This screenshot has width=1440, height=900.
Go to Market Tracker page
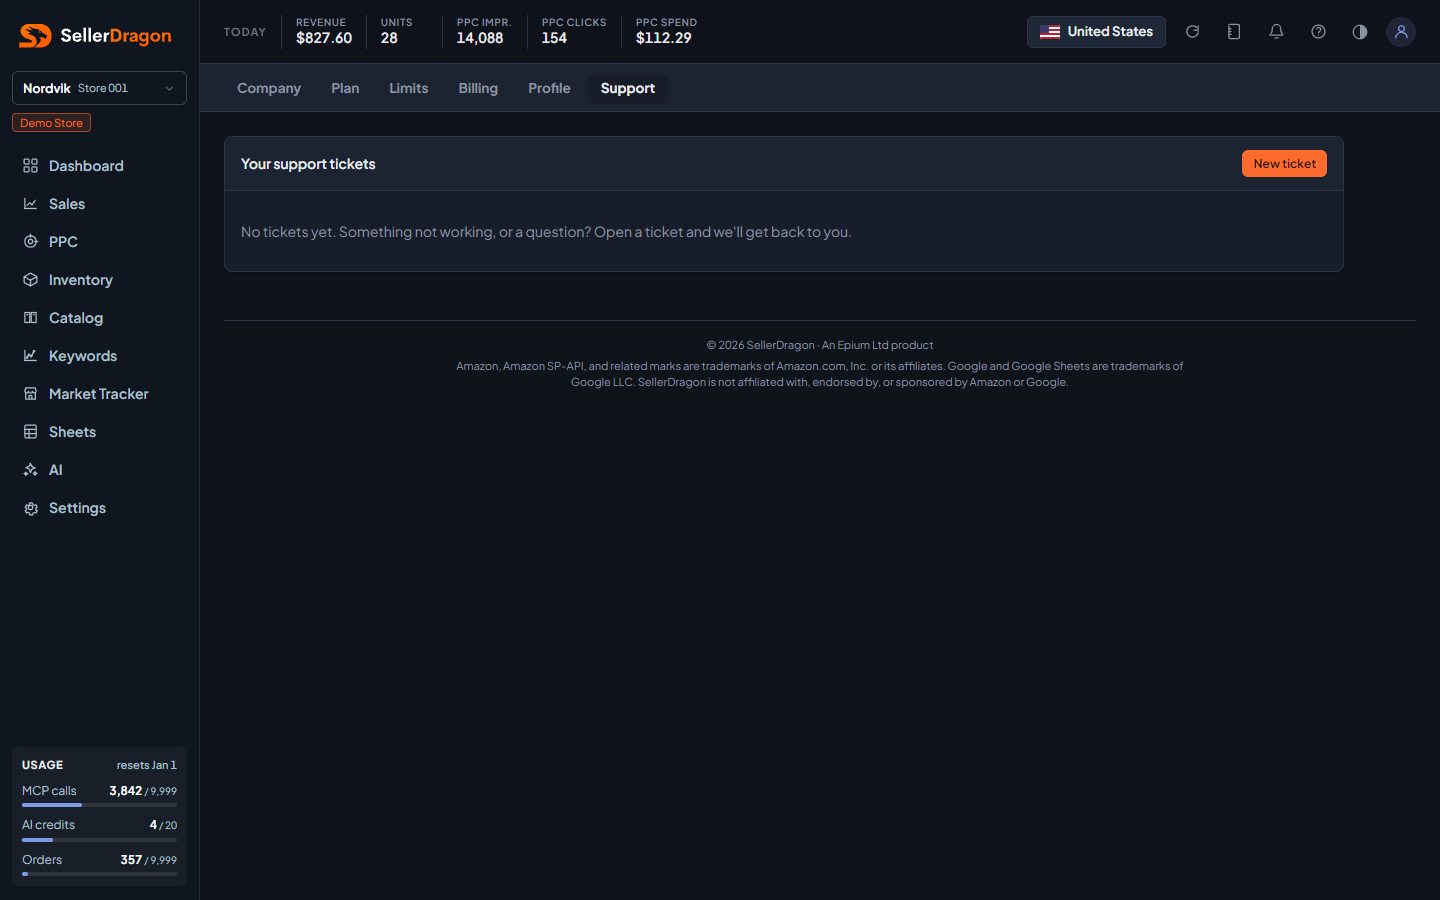[x=99, y=394]
